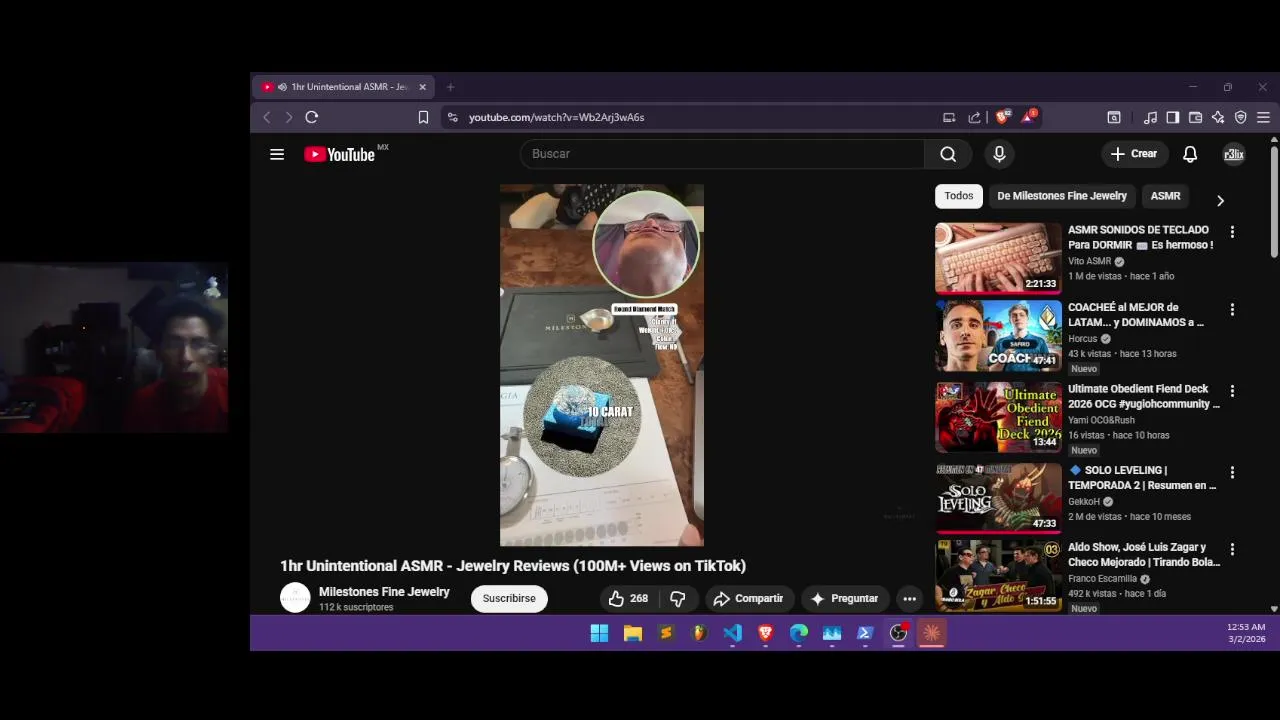This screenshot has width=1280, height=720.
Task: Open Brave Shields lion icon
Action: pos(1002,117)
